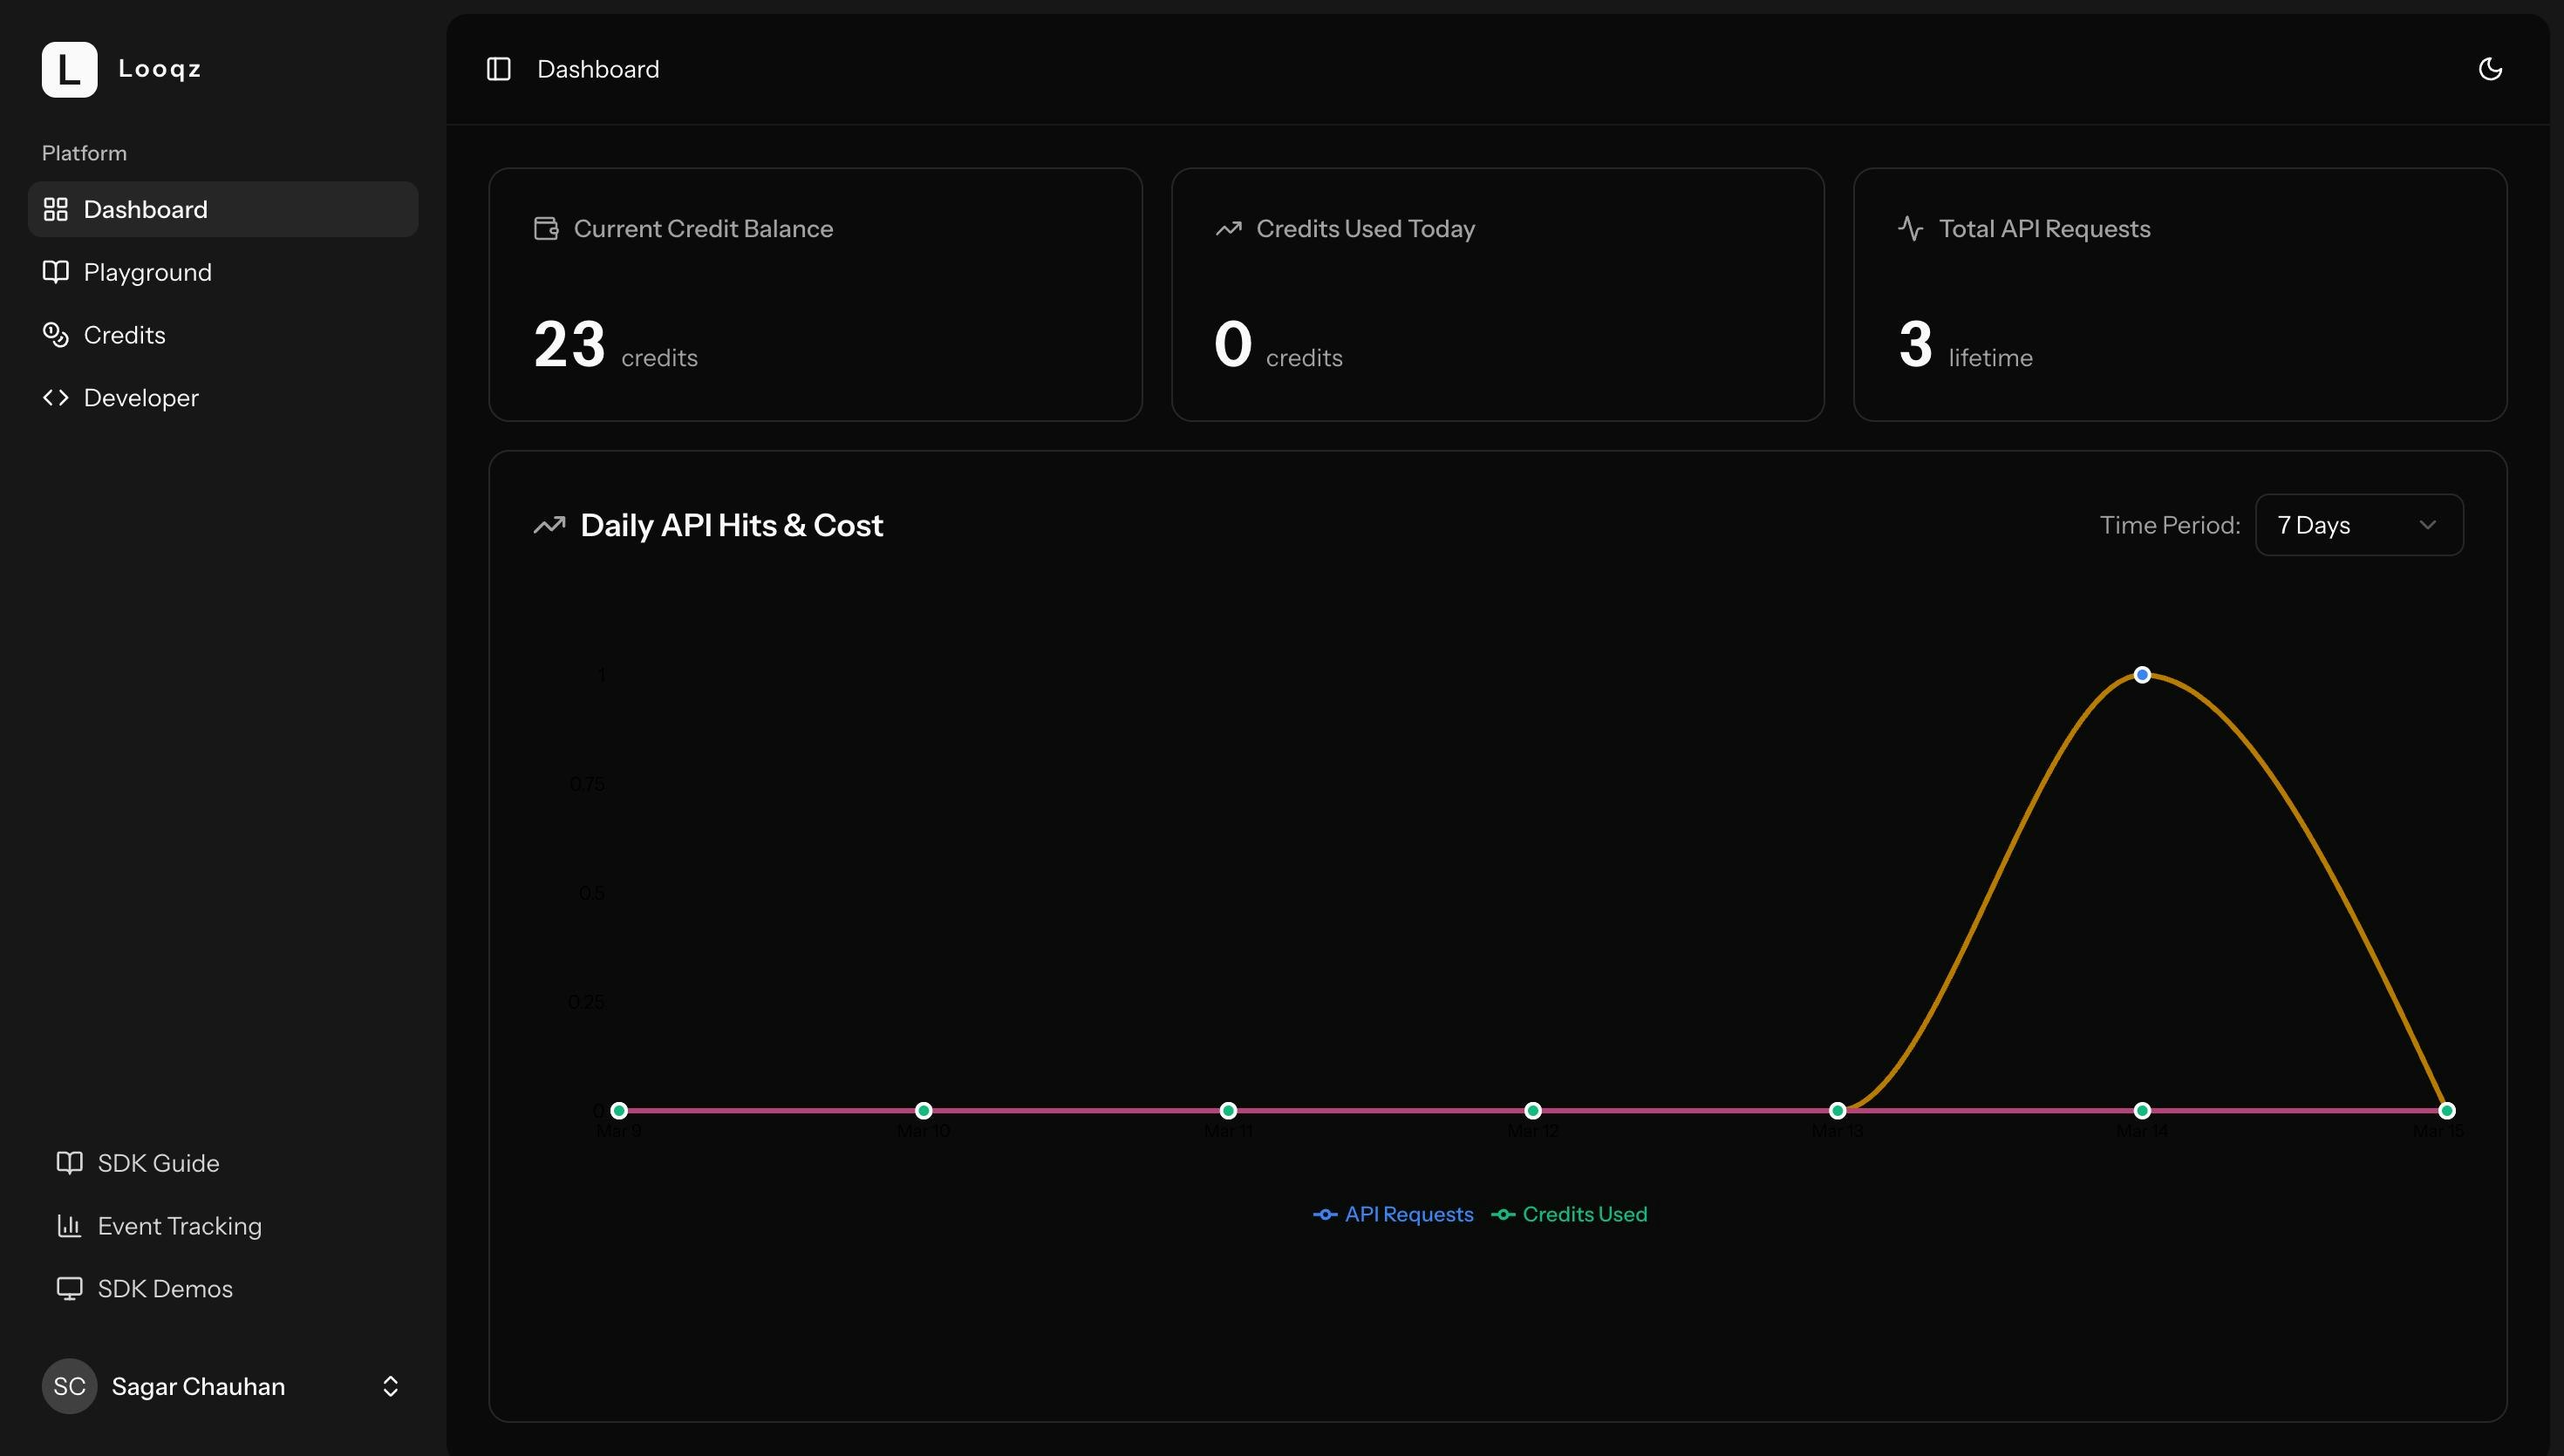This screenshot has width=2564, height=1456.
Task: Open Playground via its book icon
Action: click(x=56, y=272)
